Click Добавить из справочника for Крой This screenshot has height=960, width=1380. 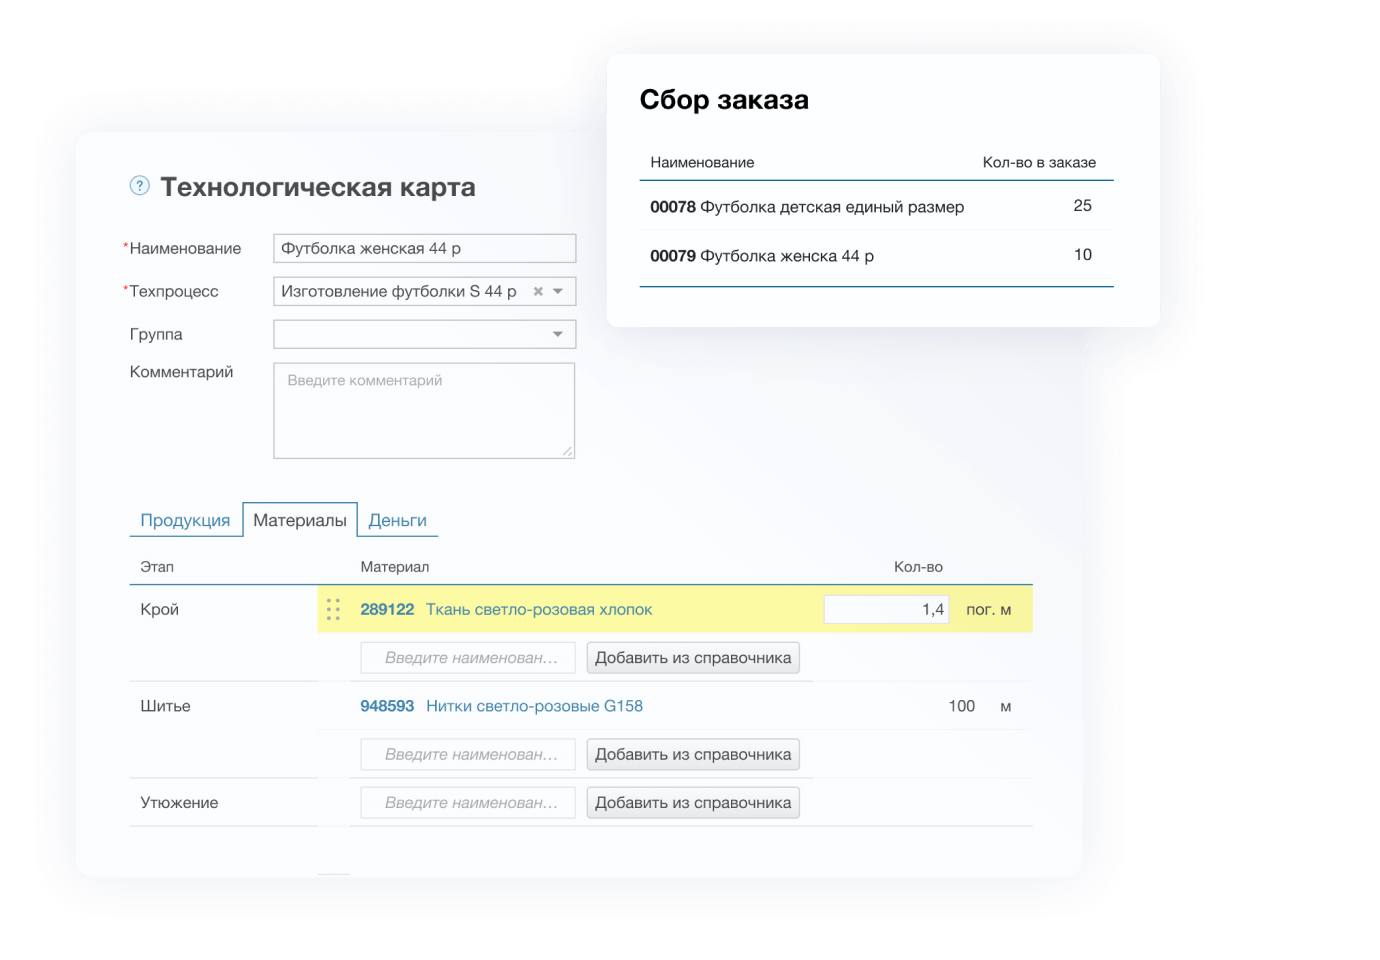click(693, 658)
